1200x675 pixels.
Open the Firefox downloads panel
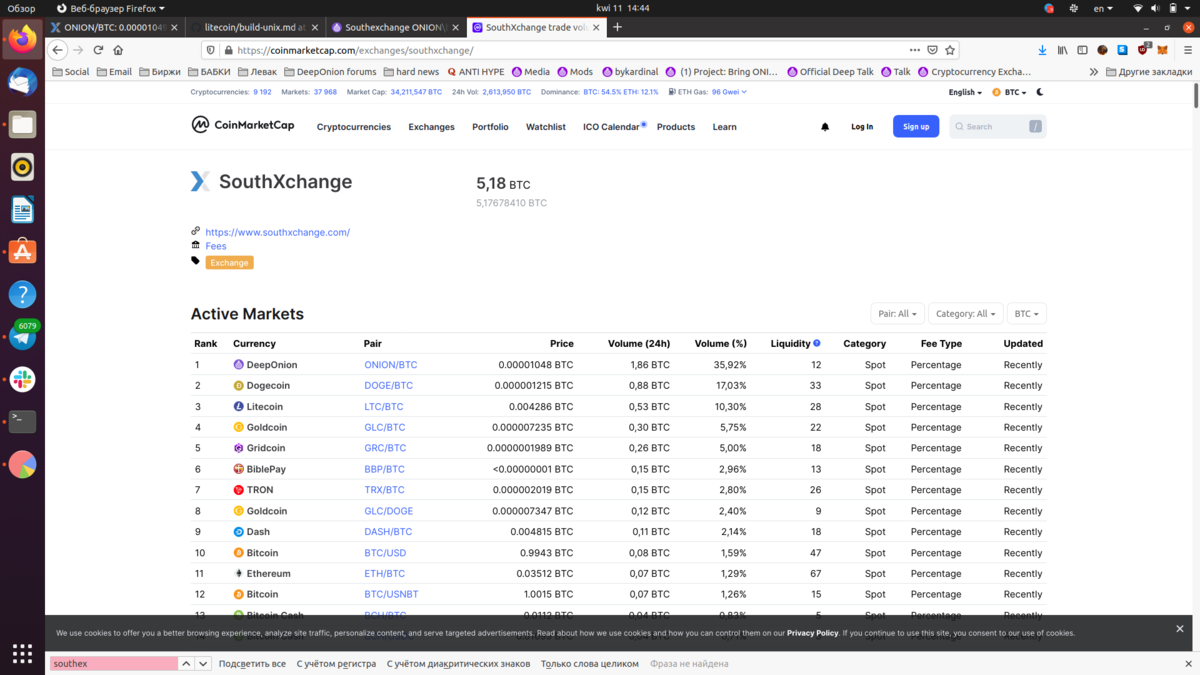1042,50
